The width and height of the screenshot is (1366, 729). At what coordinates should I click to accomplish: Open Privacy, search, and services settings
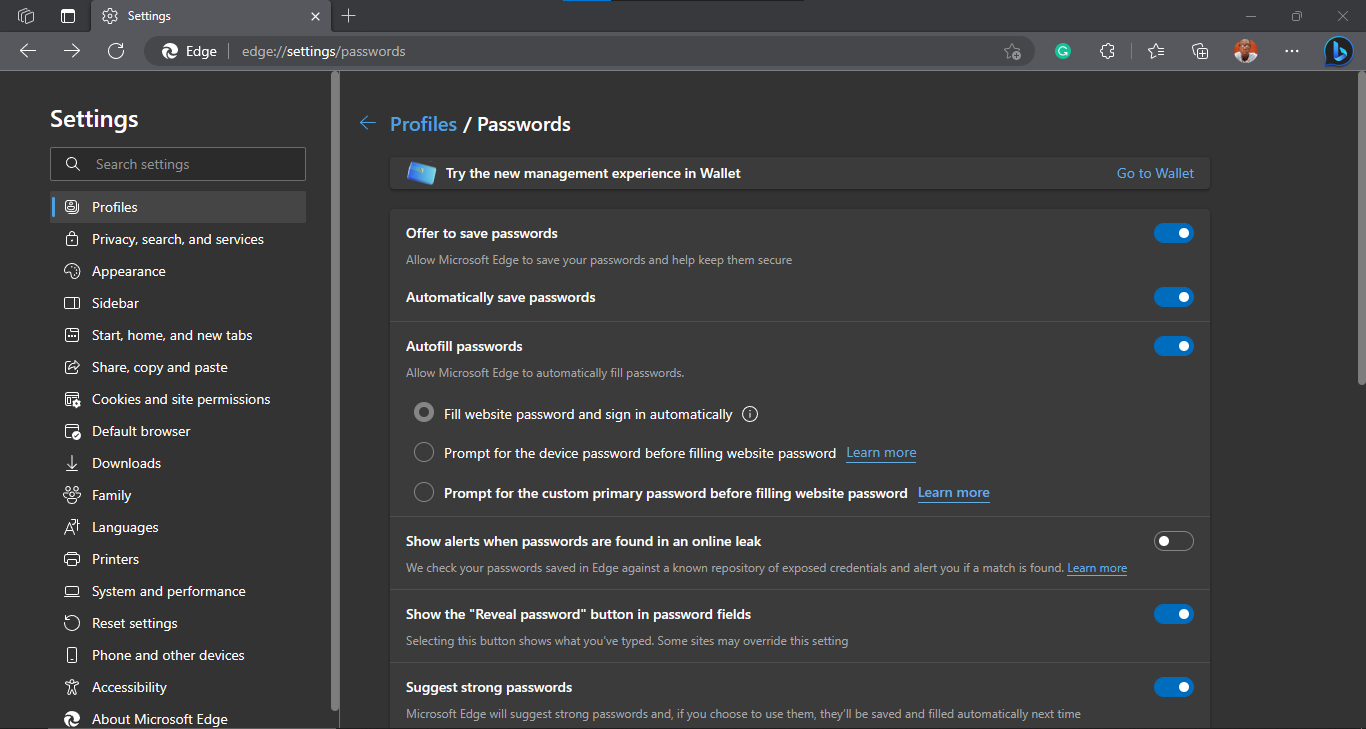tap(178, 239)
